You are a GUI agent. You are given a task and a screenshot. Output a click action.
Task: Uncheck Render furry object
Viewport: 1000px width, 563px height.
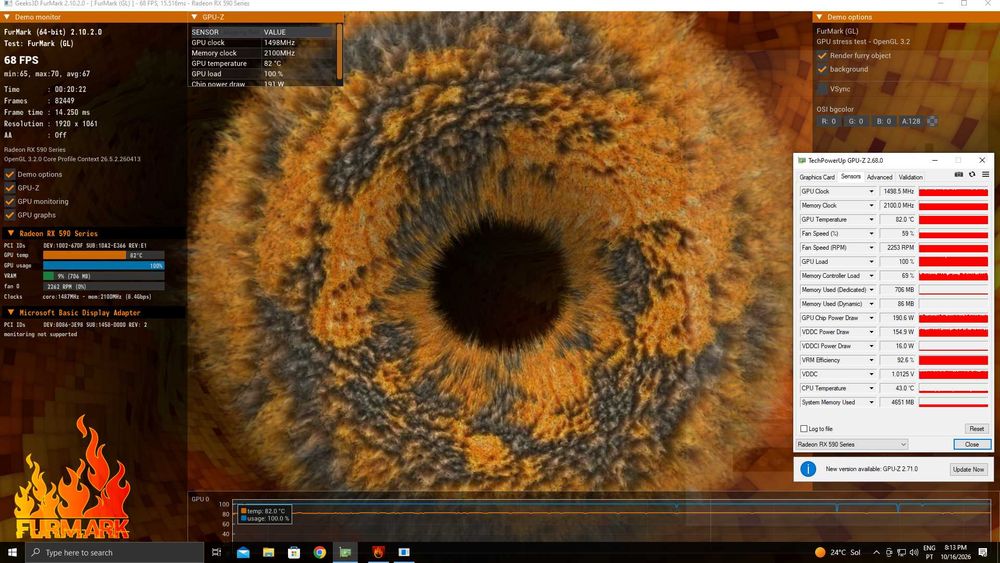coord(822,55)
